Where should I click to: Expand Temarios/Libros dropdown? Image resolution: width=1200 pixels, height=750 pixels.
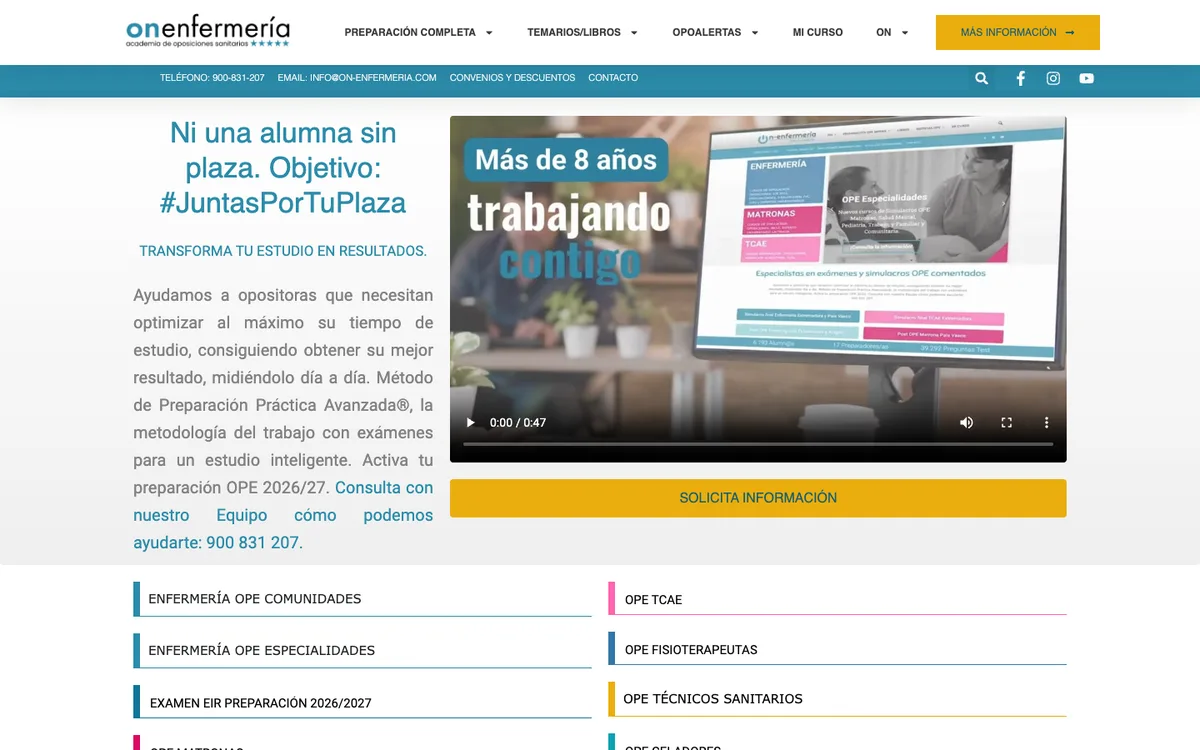tap(582, 33)
